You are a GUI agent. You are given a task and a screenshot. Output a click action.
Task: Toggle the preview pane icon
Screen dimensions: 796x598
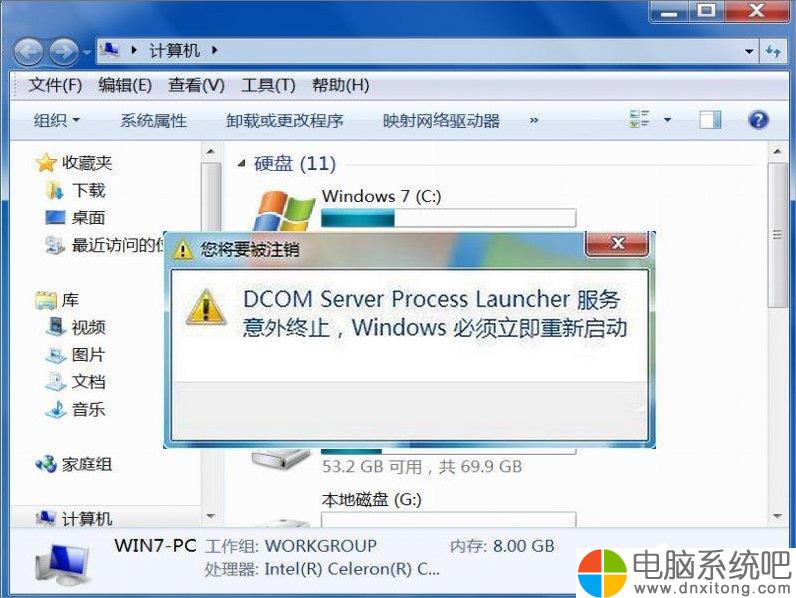point(710,120)
